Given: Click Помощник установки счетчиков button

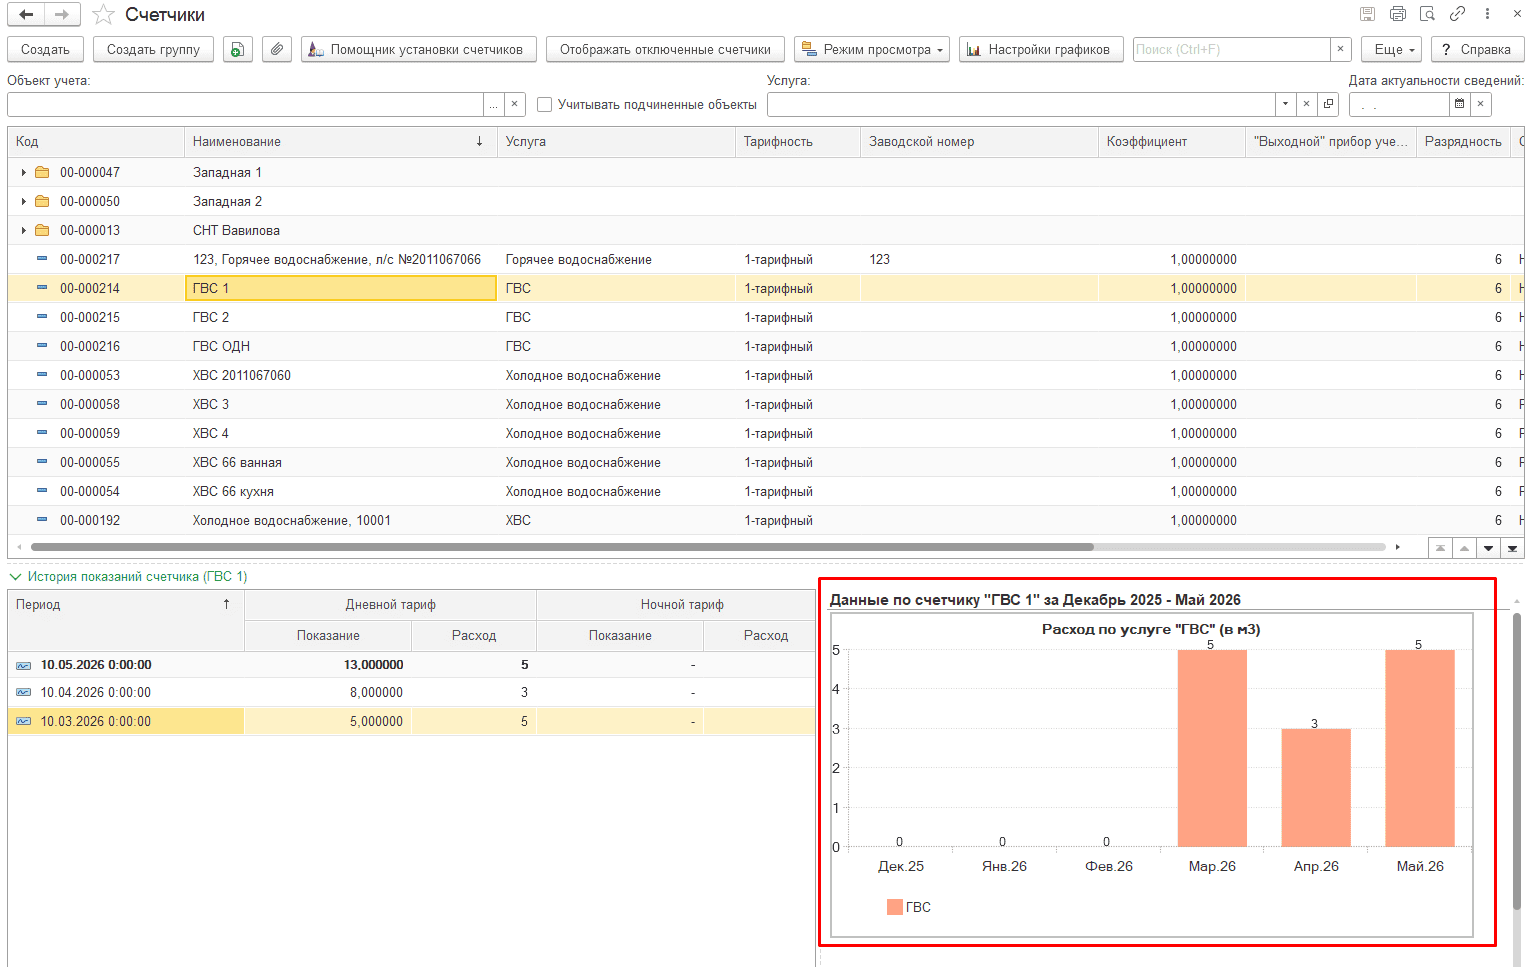Looking at the screenshot, I should pyautogui.click(x=418, y=49).
